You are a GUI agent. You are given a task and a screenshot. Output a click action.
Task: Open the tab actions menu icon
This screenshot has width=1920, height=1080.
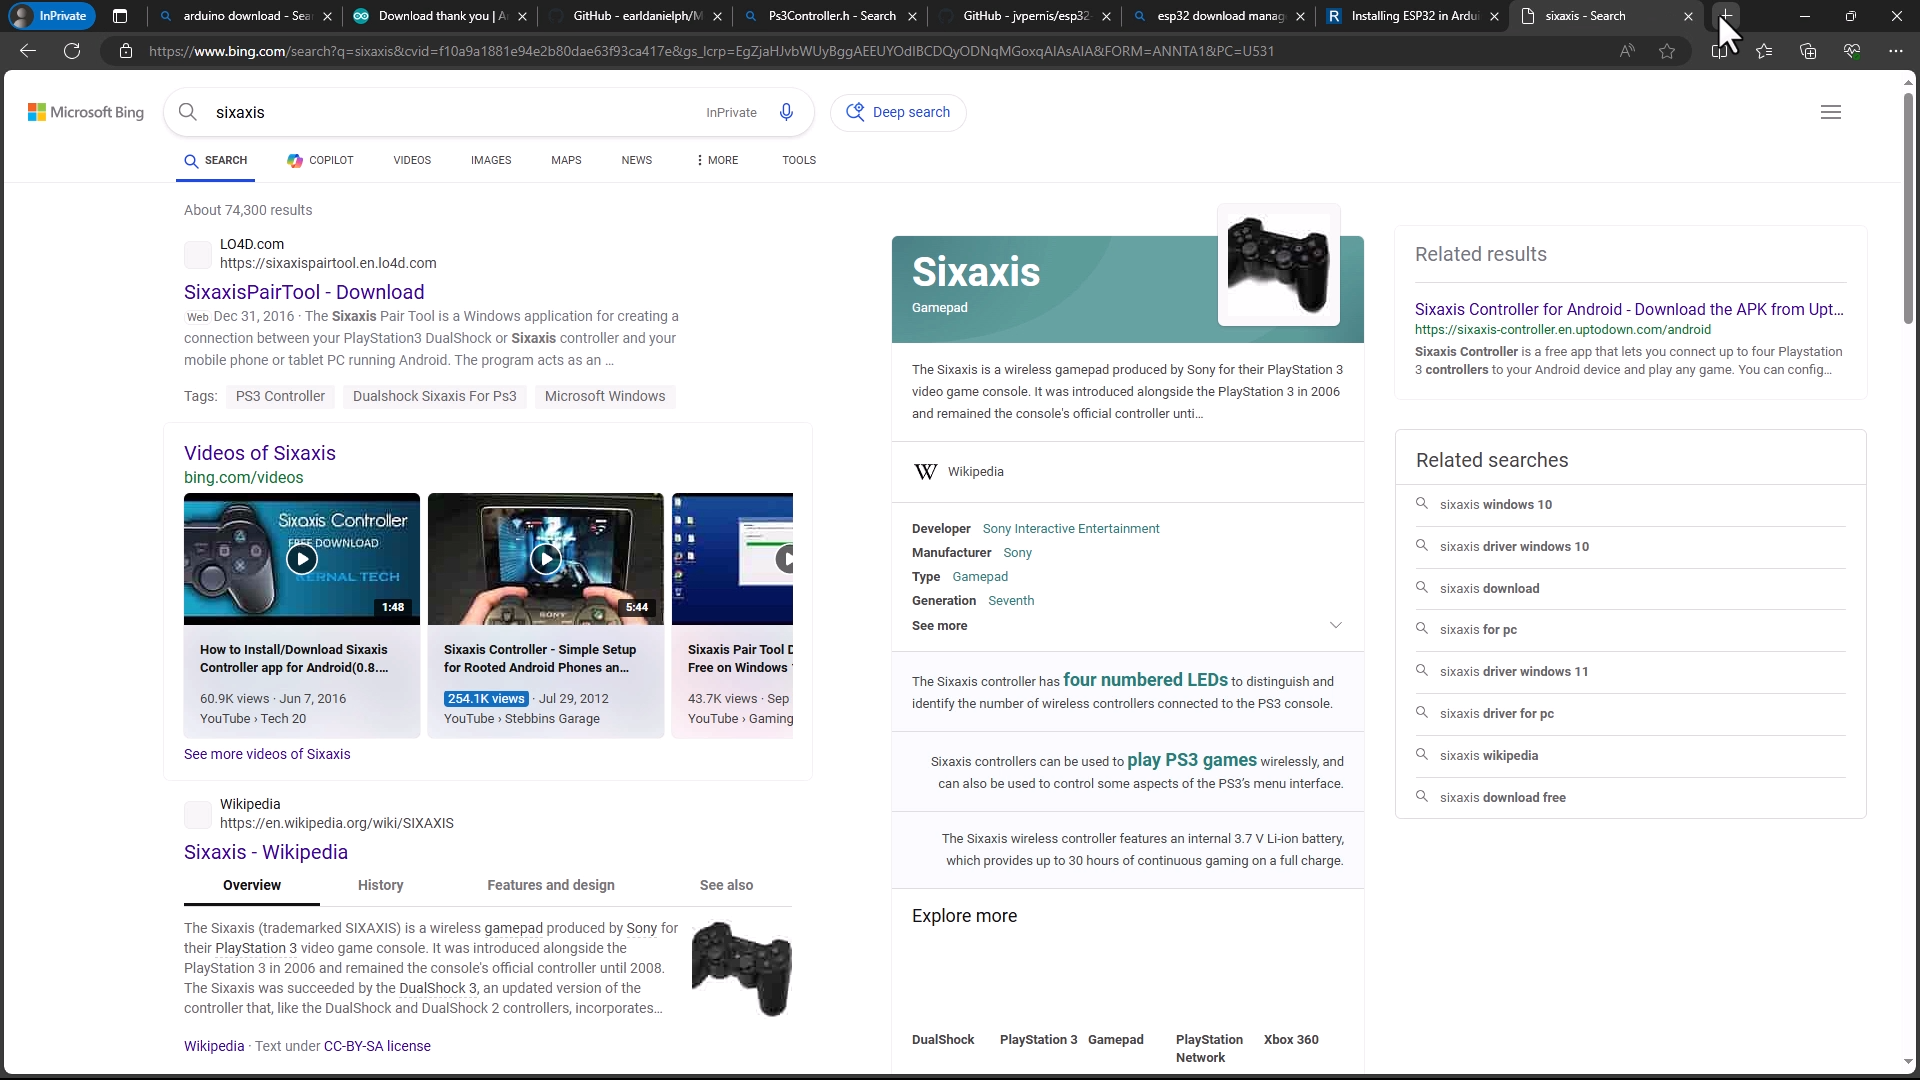120,16
